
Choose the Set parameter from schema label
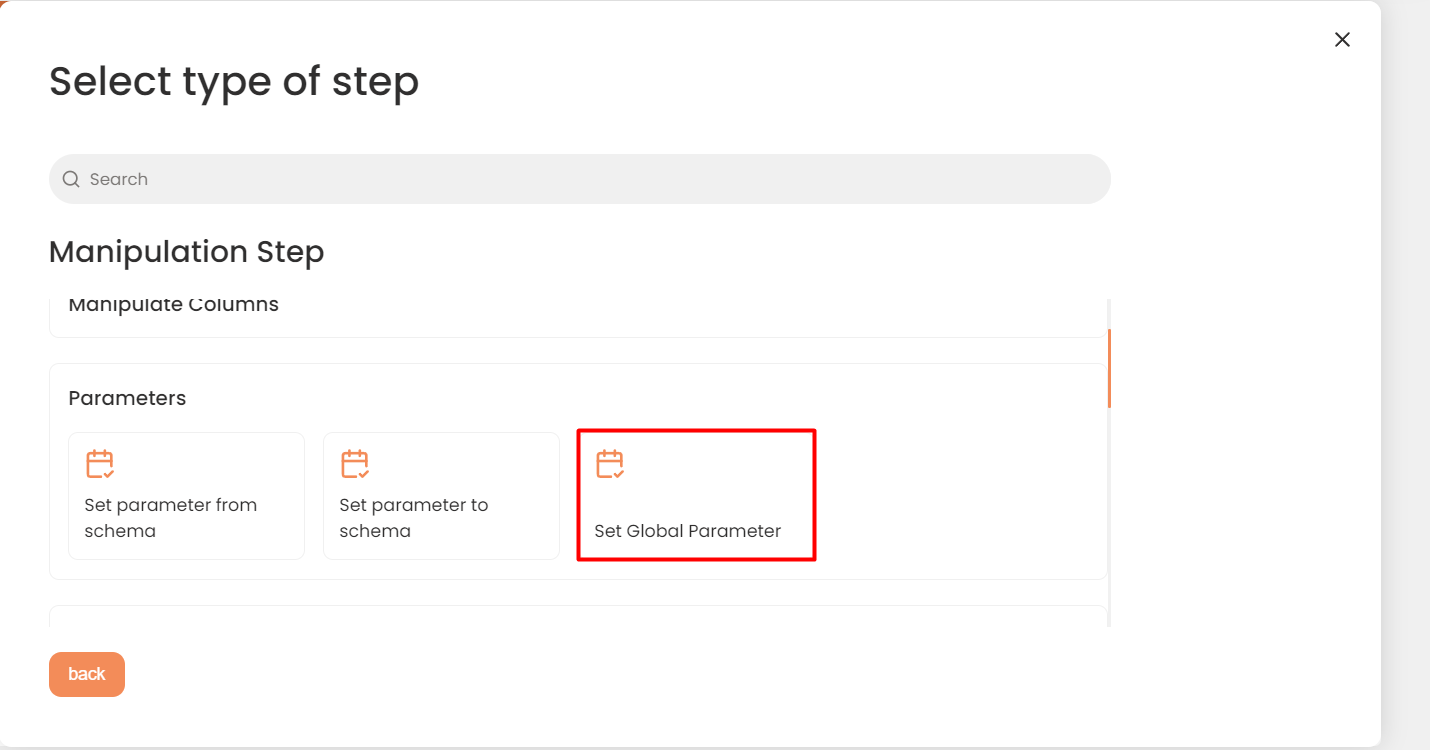(x=171, y=518)
